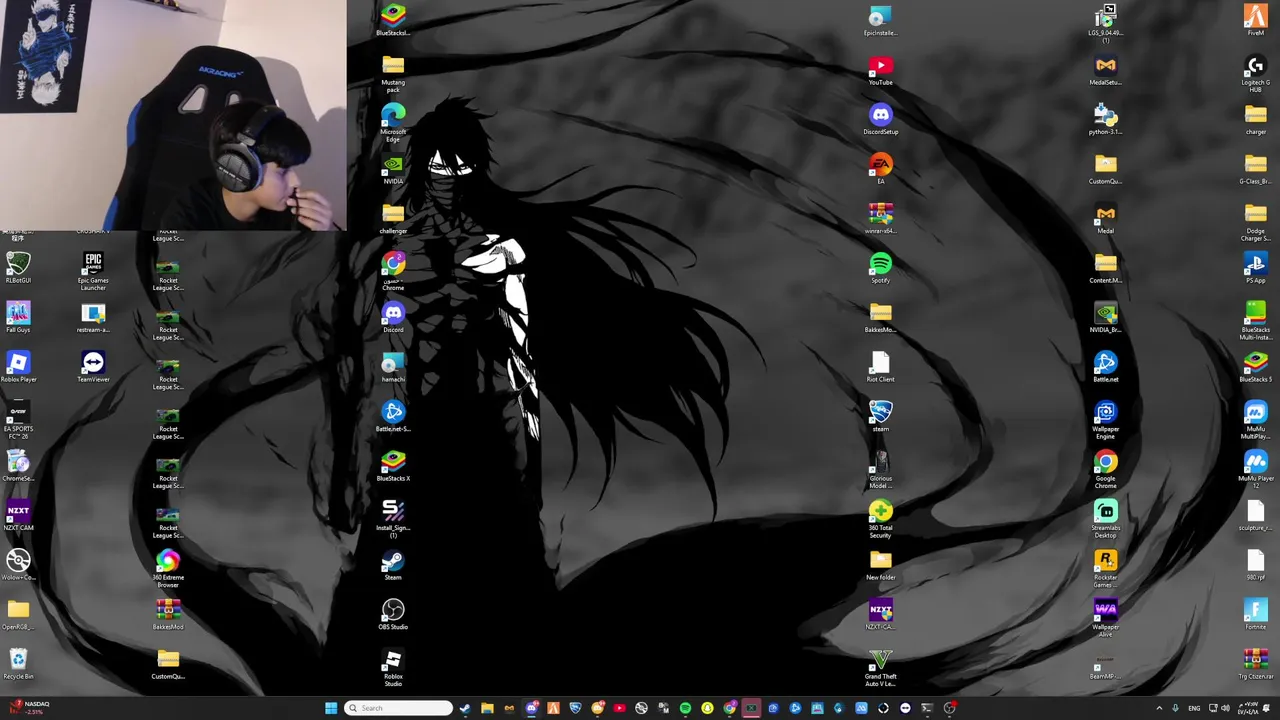Screen dimensions: 1280x720
Task: Select the Mustang pack folder
Action: [393, 74]
